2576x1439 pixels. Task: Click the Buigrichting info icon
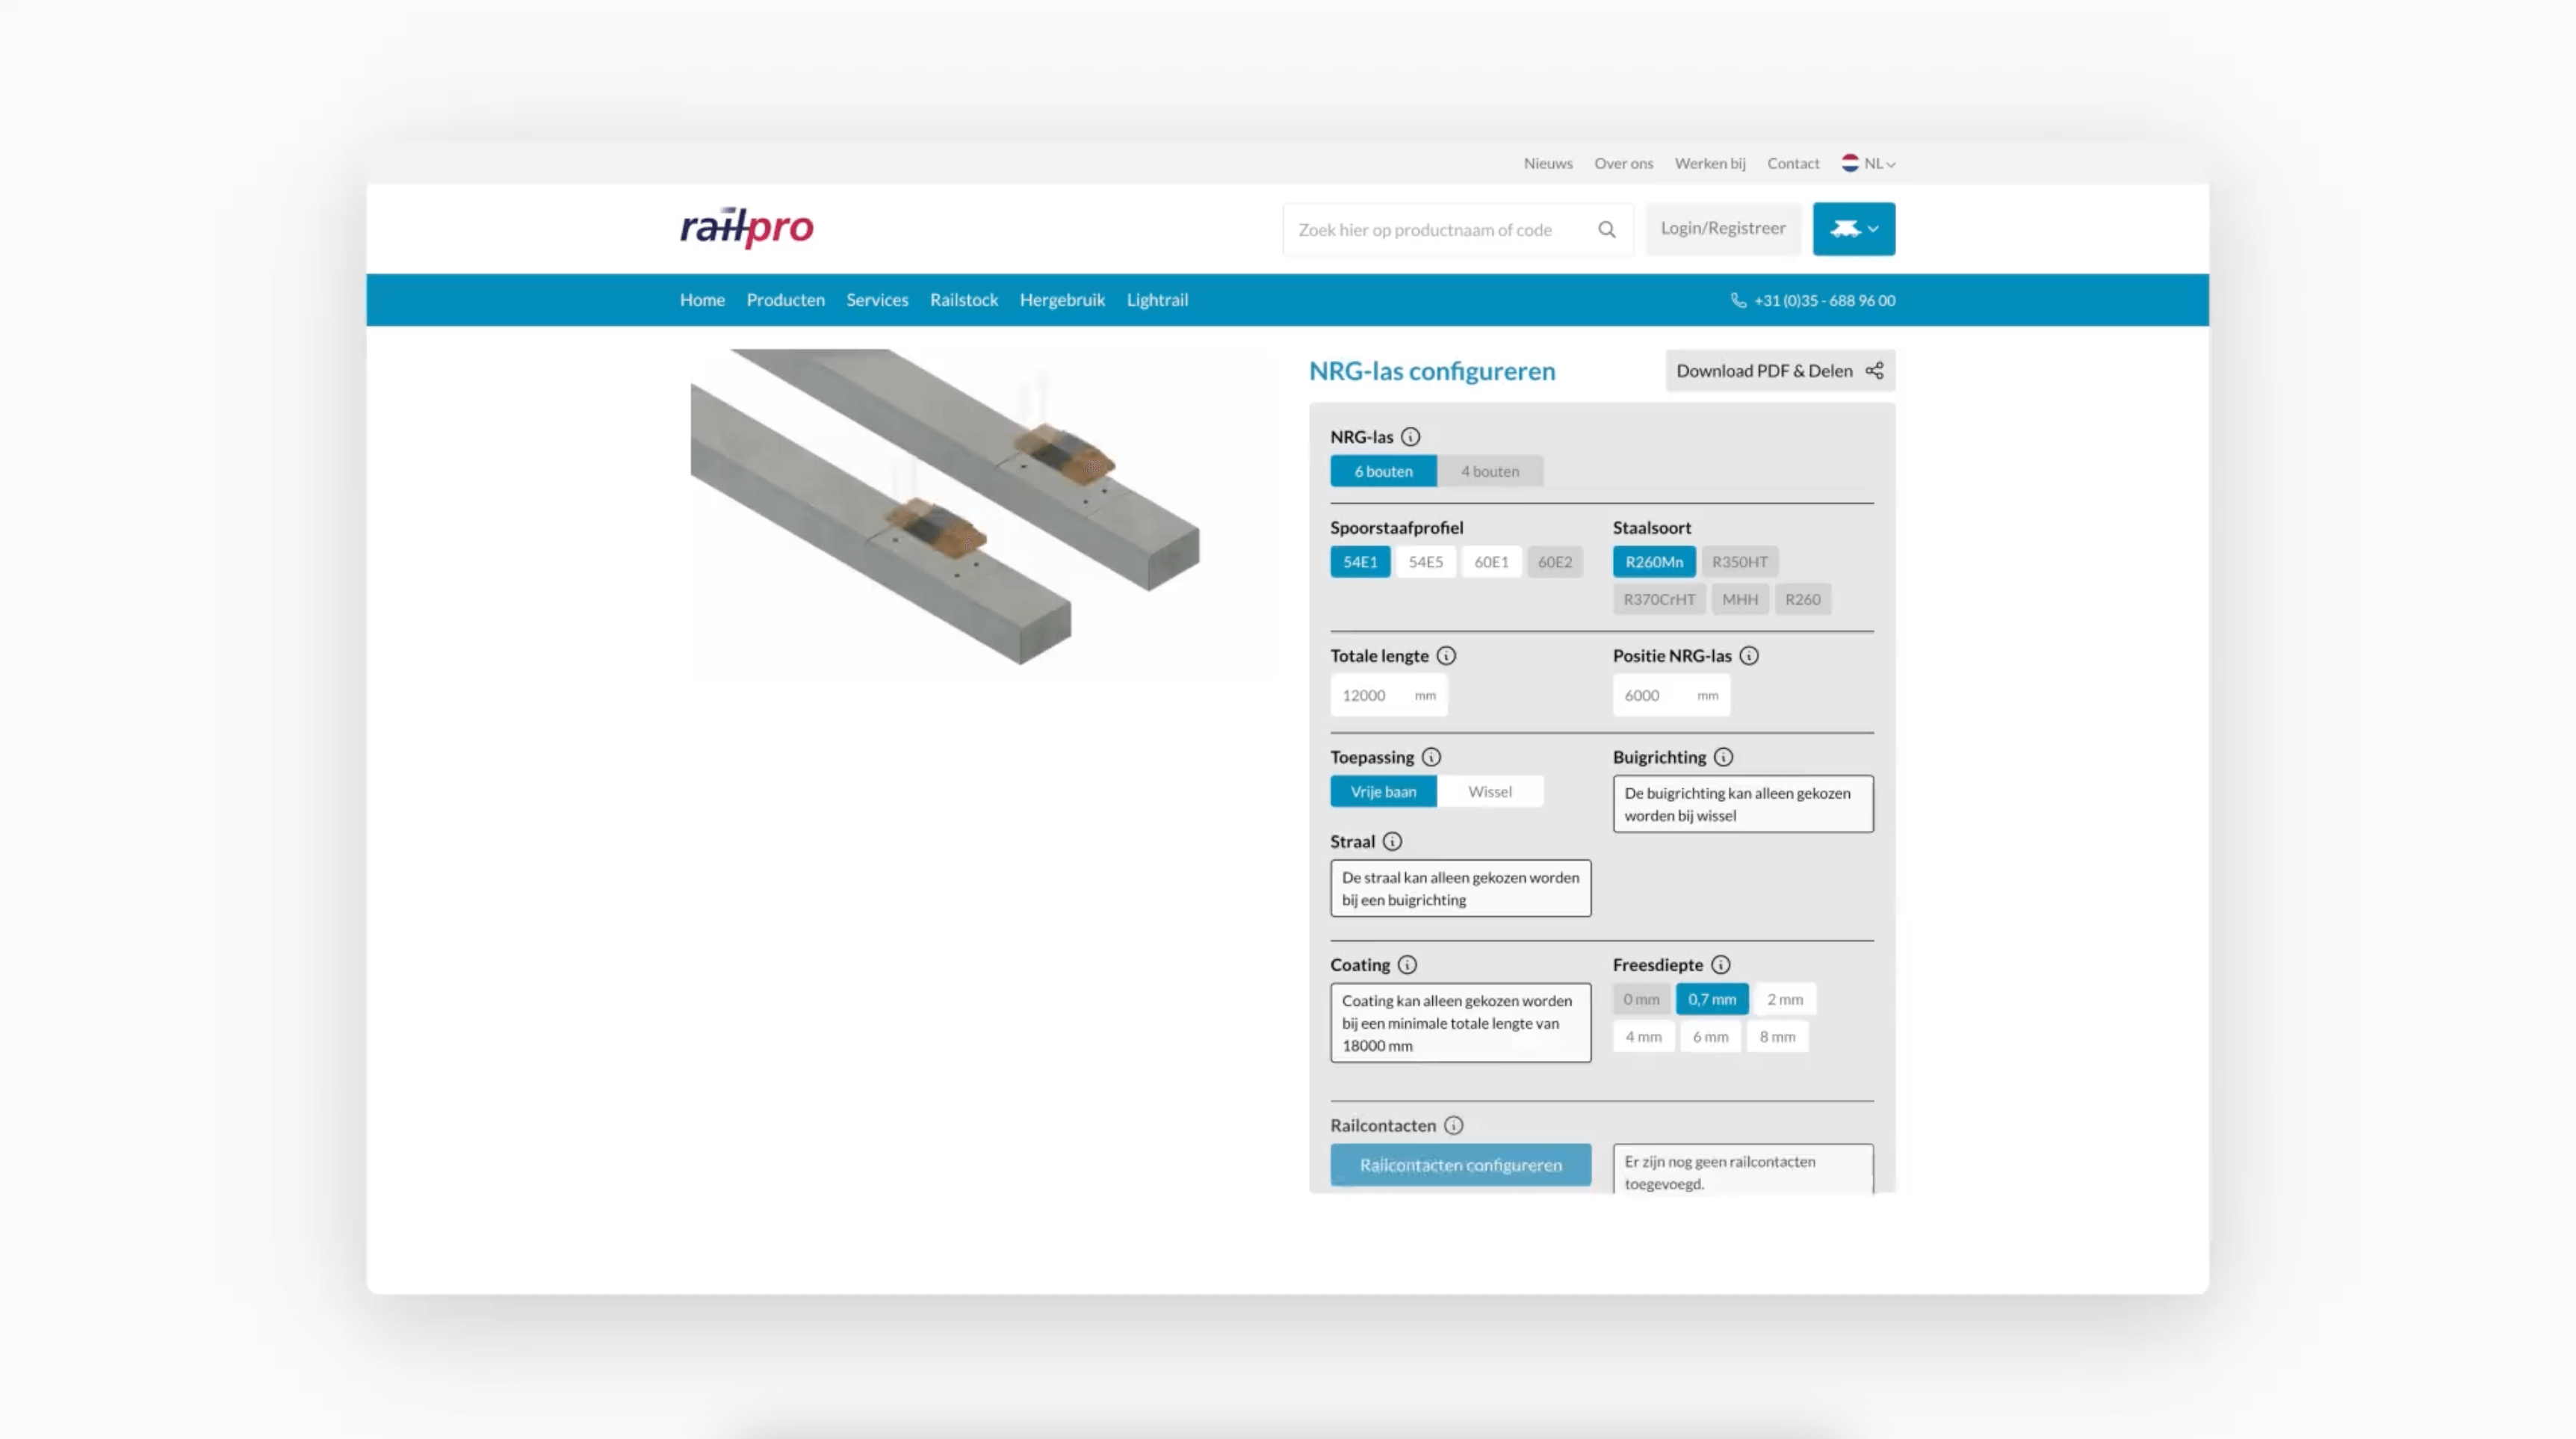(x=1723, y=757)
